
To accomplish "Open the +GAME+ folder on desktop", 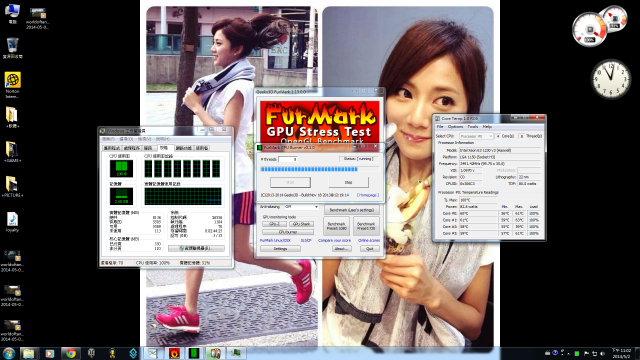I will click(12, 151).
